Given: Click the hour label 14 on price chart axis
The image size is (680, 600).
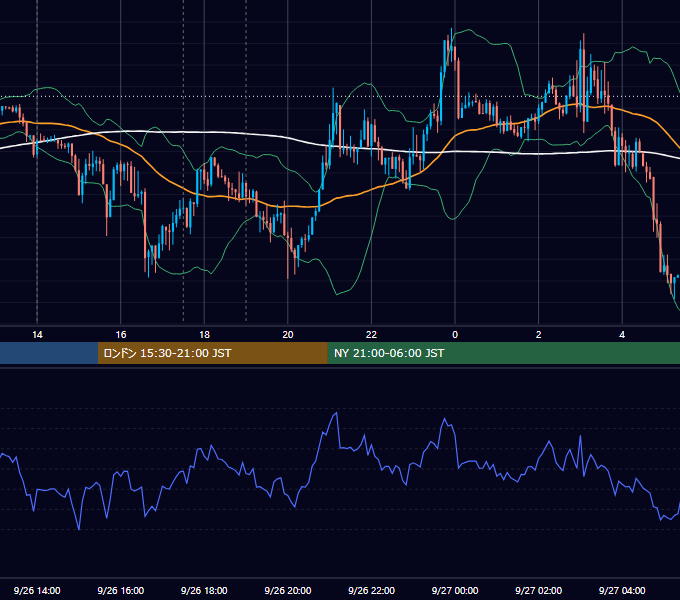Looking at the screenshot, I should pyautogui.click(x=37, y=335).
